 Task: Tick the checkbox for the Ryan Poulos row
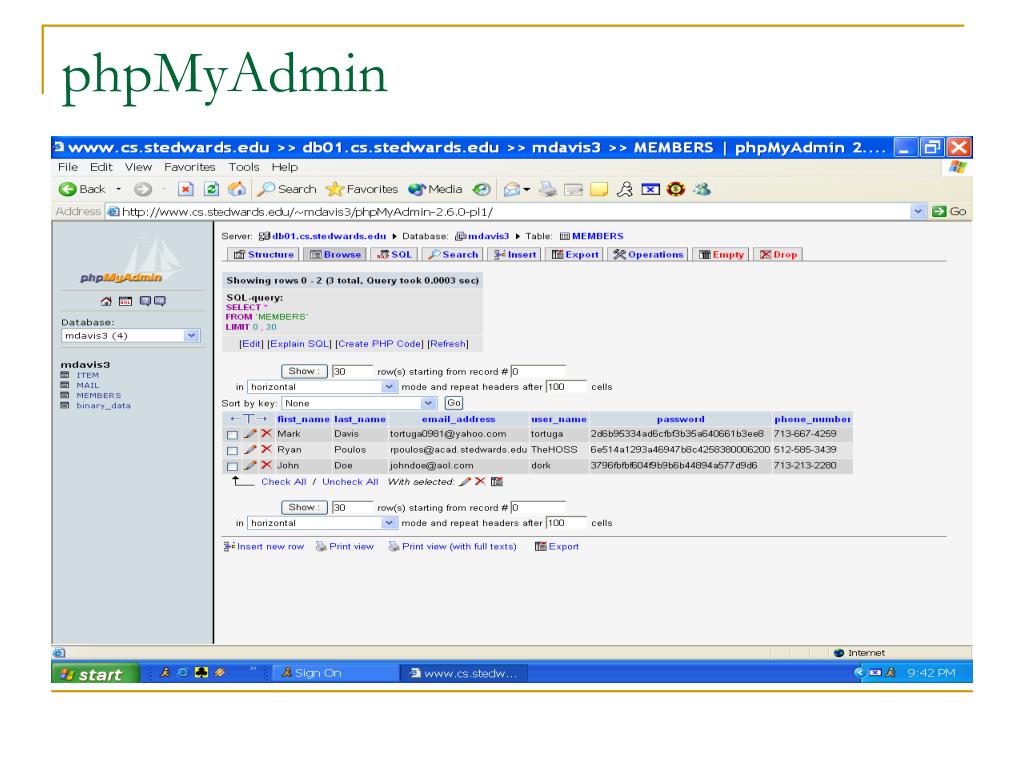coord(232,451)
